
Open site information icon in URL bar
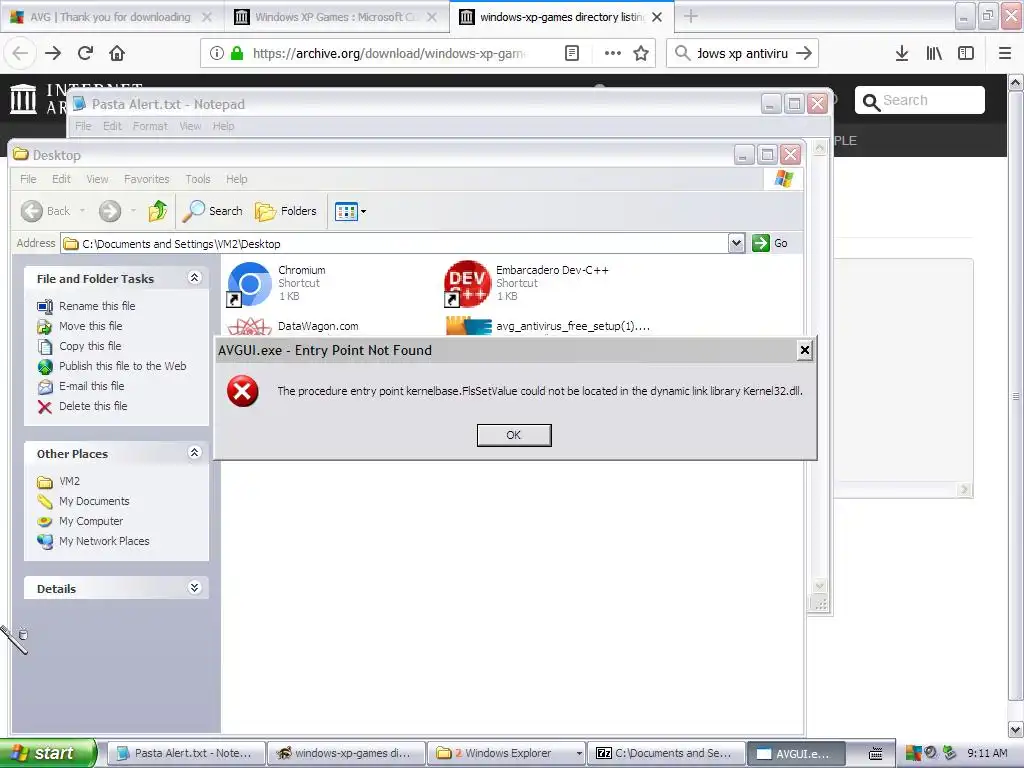pyautogui.click(x=217, y=53)
